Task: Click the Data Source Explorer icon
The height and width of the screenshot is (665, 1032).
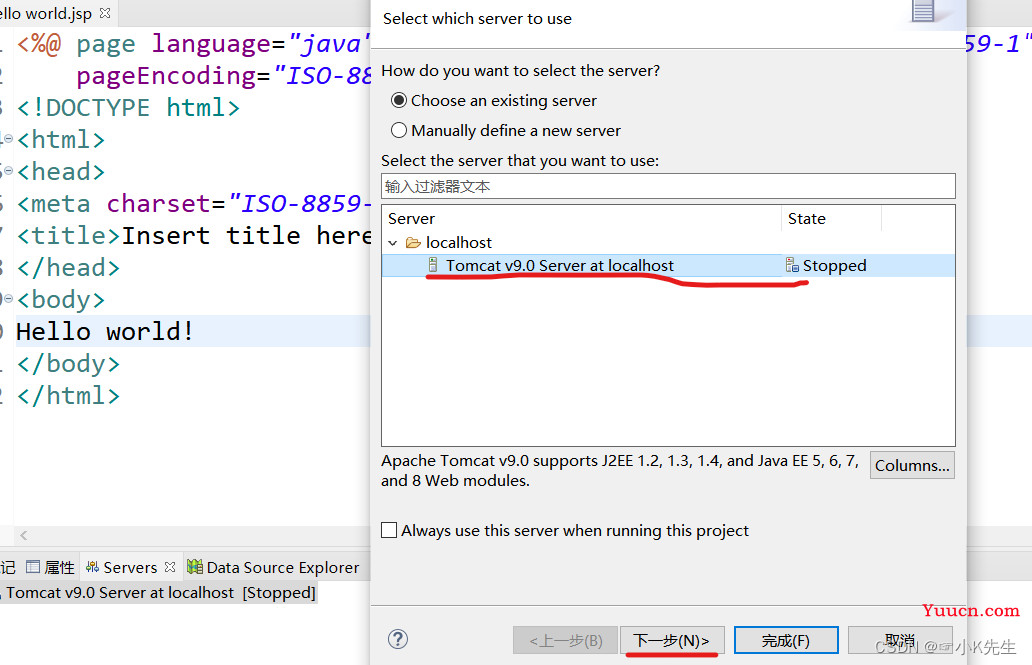Action: click(x=195, y=566)
